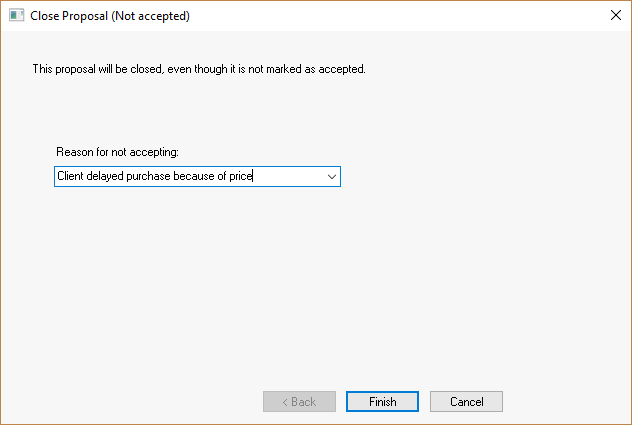Image resolution: width=632 pixels, height=425 pixels.
Task: Select the 'Client delayed purchase because of price' text
Action: pos(155,177)
